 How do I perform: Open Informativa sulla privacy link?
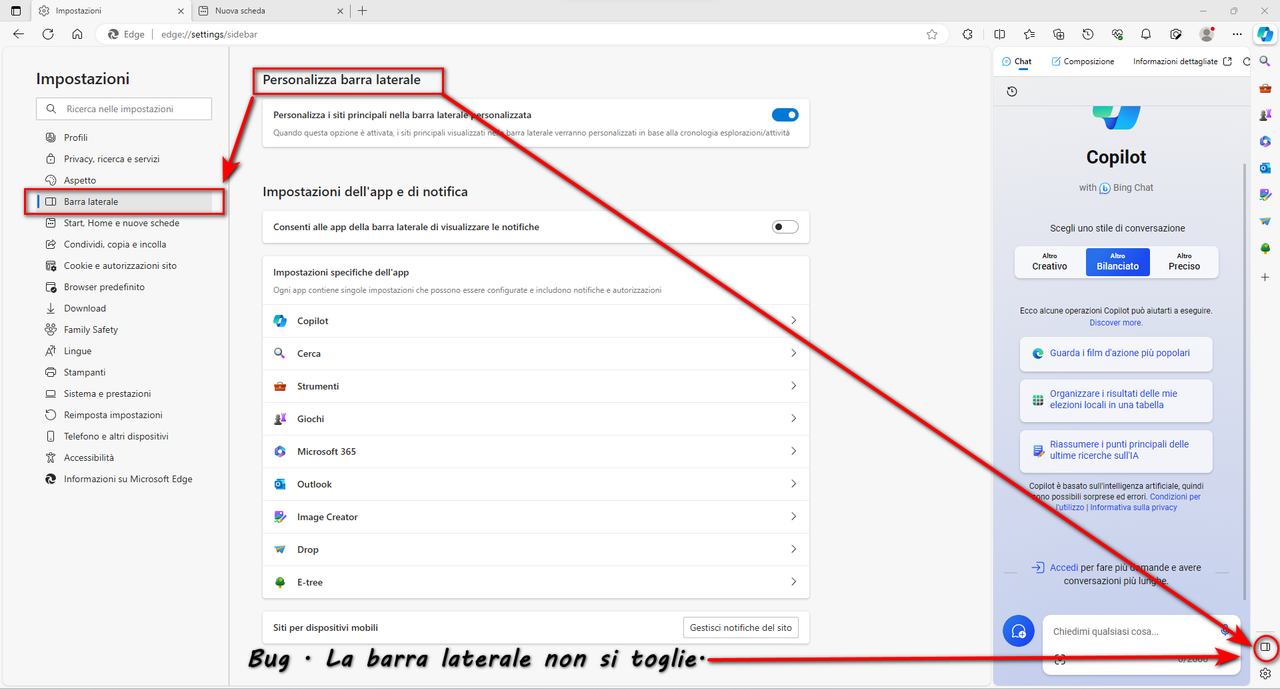point(1133,508)
